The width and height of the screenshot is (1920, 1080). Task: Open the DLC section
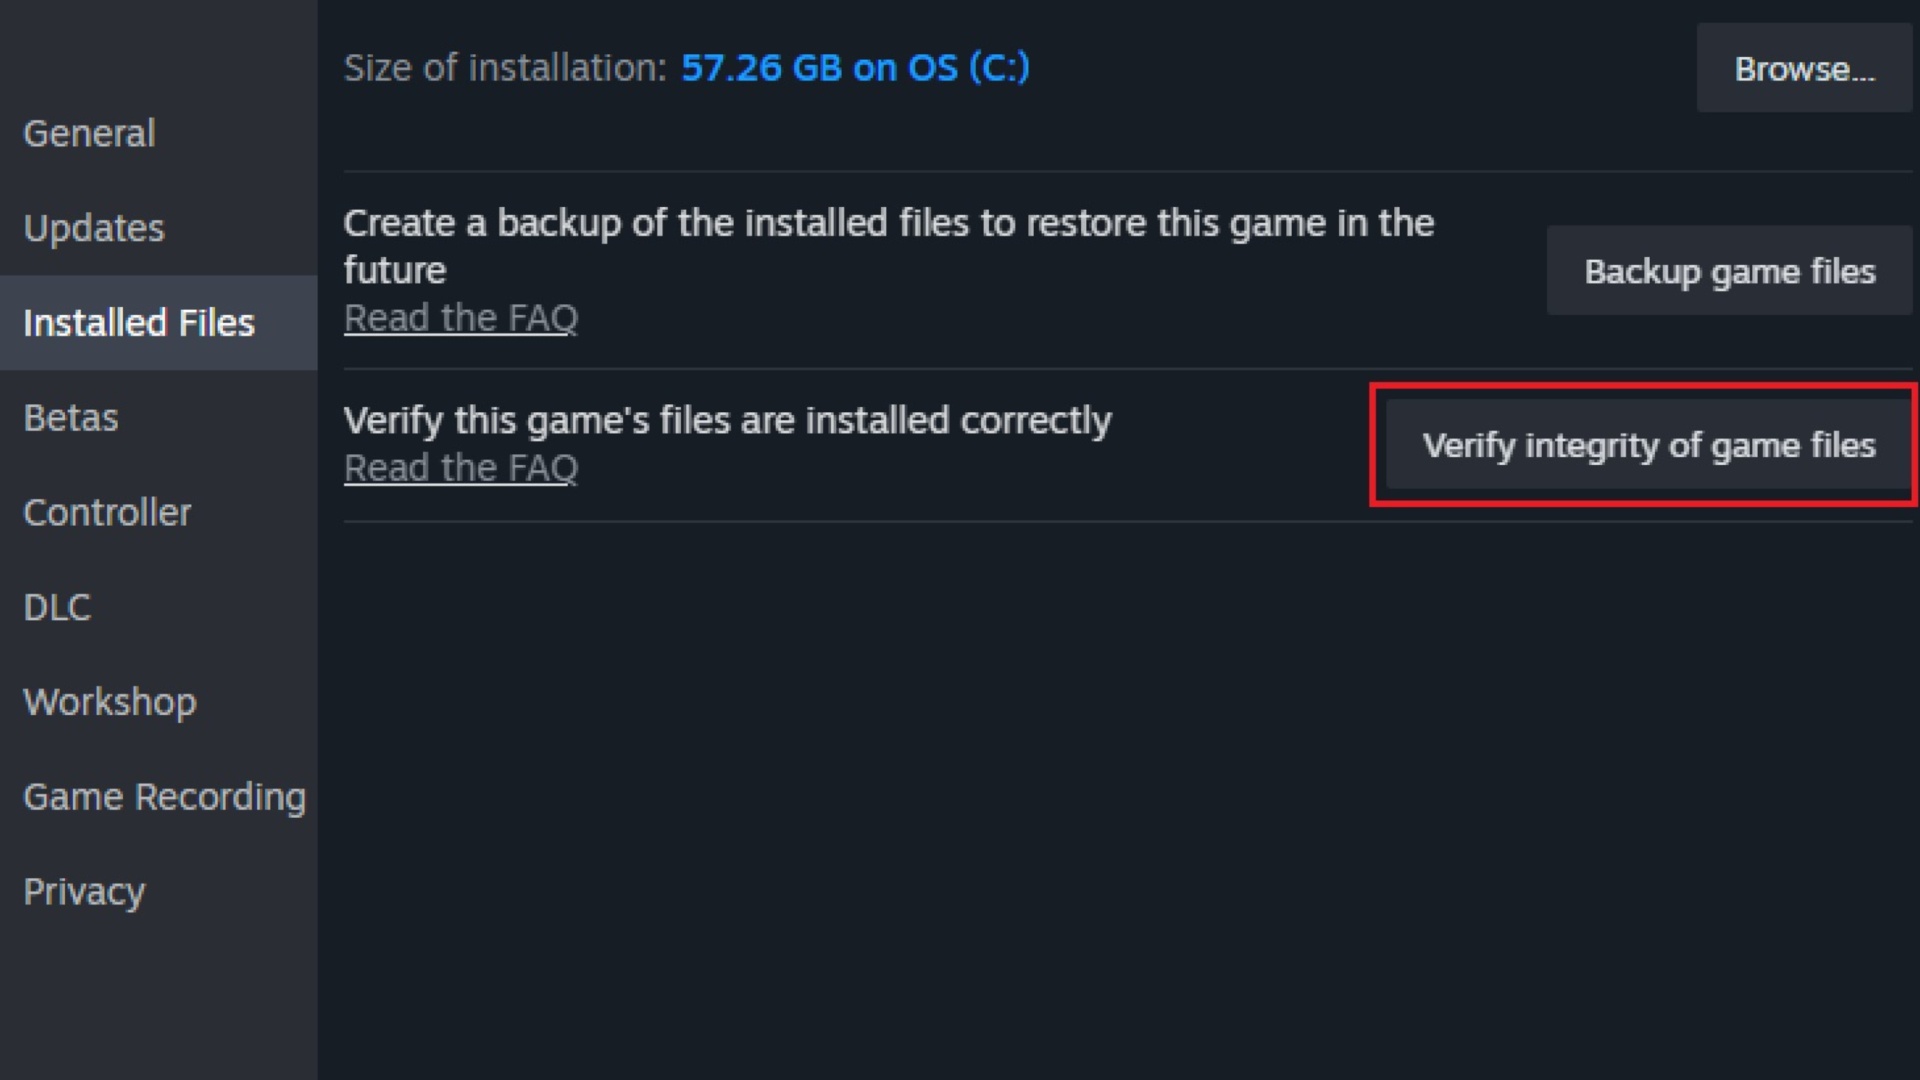57,607
